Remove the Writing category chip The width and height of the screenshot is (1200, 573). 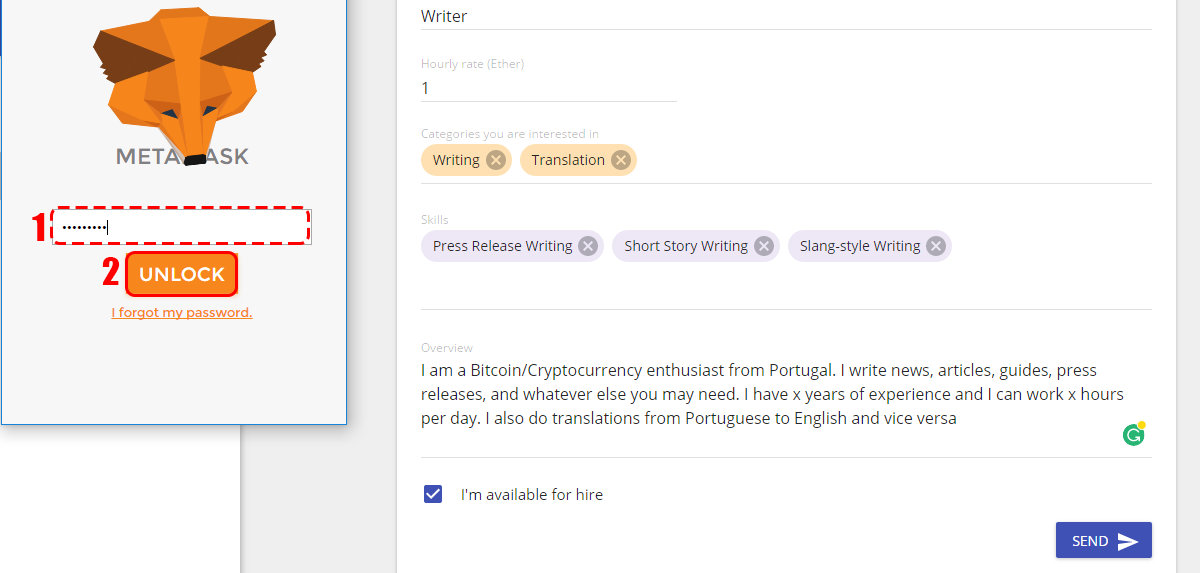pyautogui.click(x=496, y=160)
